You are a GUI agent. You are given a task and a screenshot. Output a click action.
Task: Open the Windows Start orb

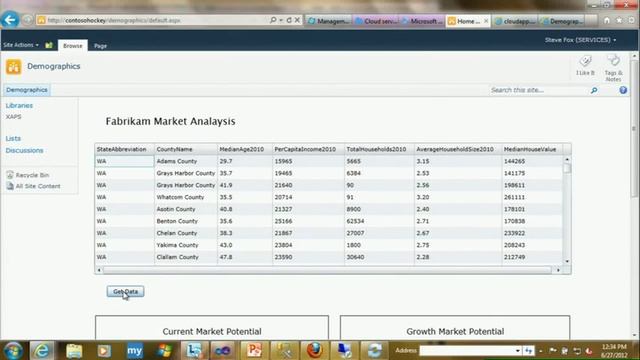tap(13, 351)
